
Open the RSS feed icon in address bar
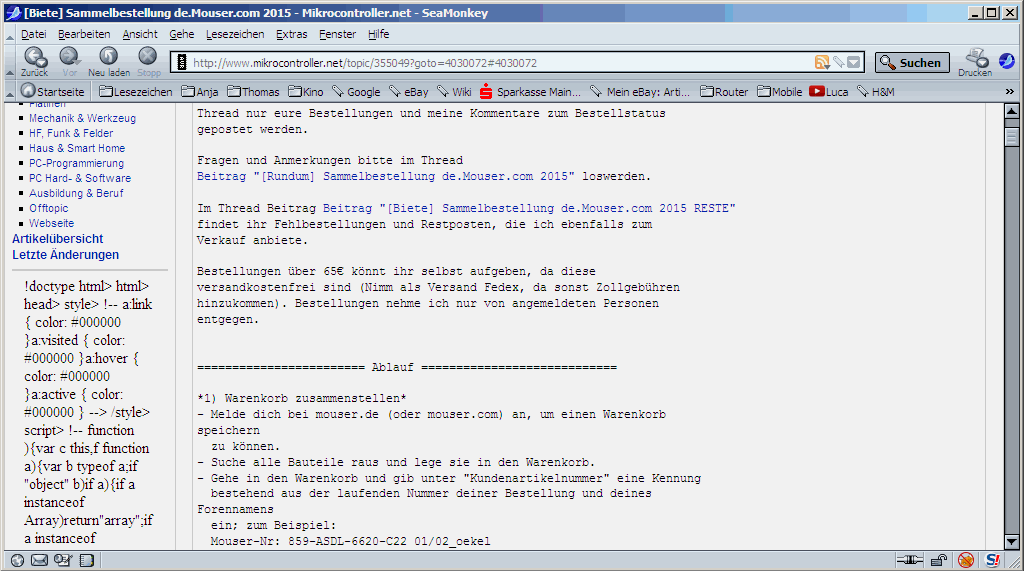click(822, 62)
